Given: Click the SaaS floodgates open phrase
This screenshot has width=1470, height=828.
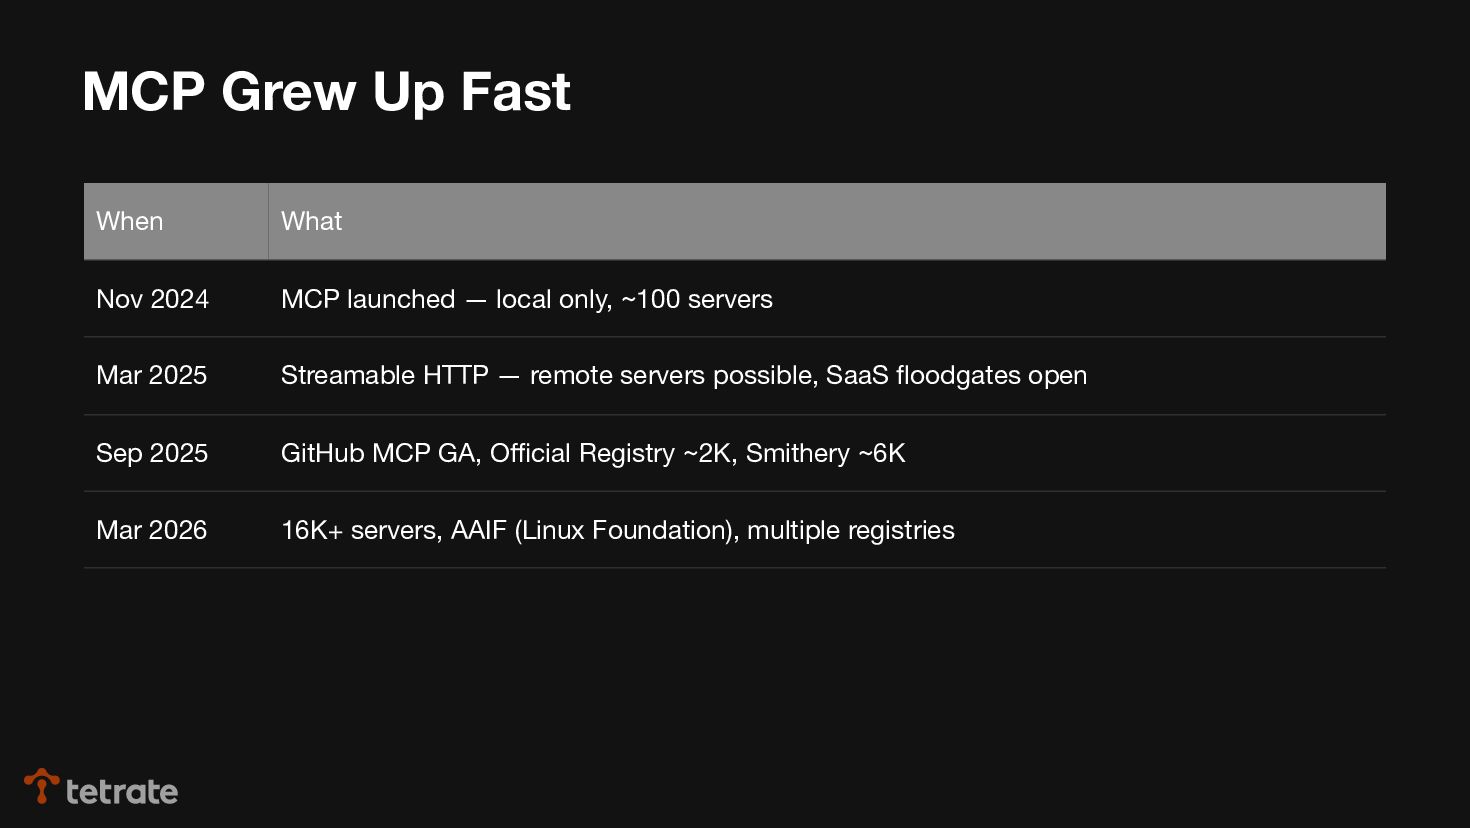Looking at the screenshot, I should pos(956,375).
